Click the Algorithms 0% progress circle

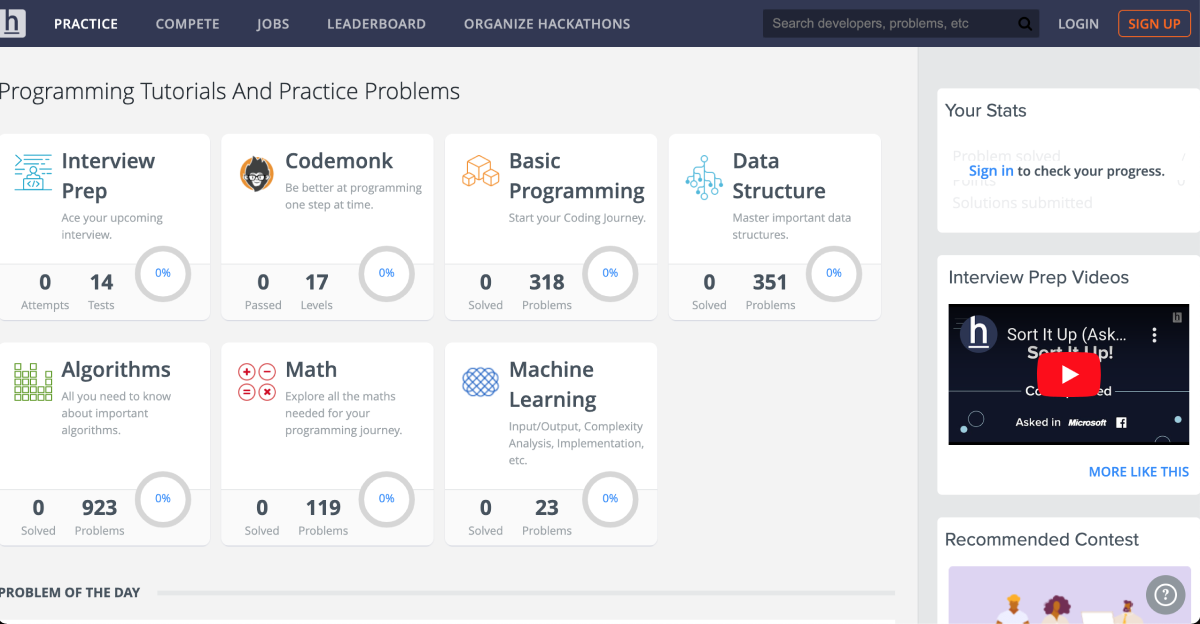(x=162, y=499)
